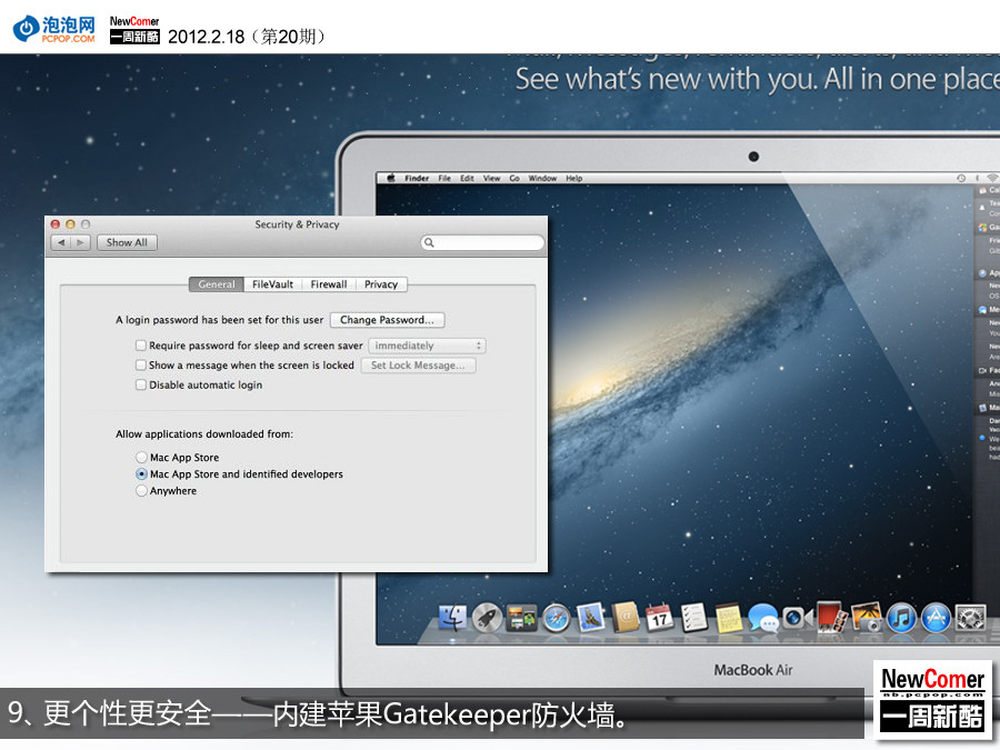1000x750 pixels.
Task: Click 'A login password has been set' text
Action: [x=219, y=320]
